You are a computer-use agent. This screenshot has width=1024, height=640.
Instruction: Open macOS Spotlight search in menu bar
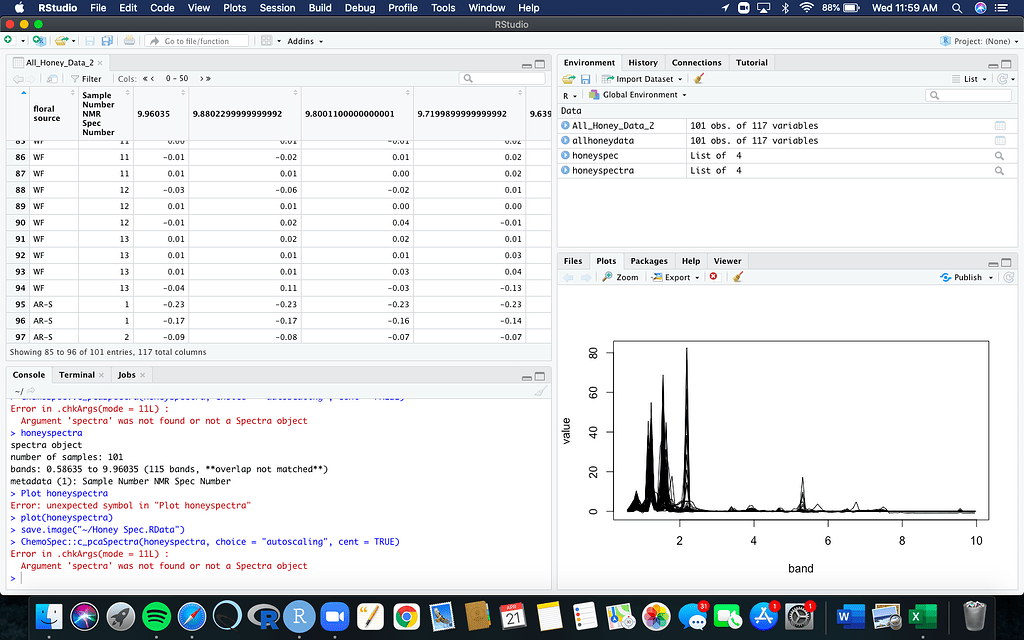(x=957, y=8)
